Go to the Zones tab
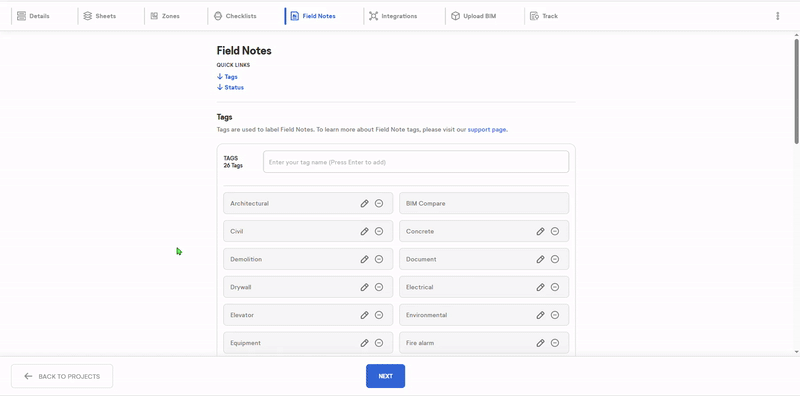This screenshot has height=396, width=800. [x=165, y=16]
